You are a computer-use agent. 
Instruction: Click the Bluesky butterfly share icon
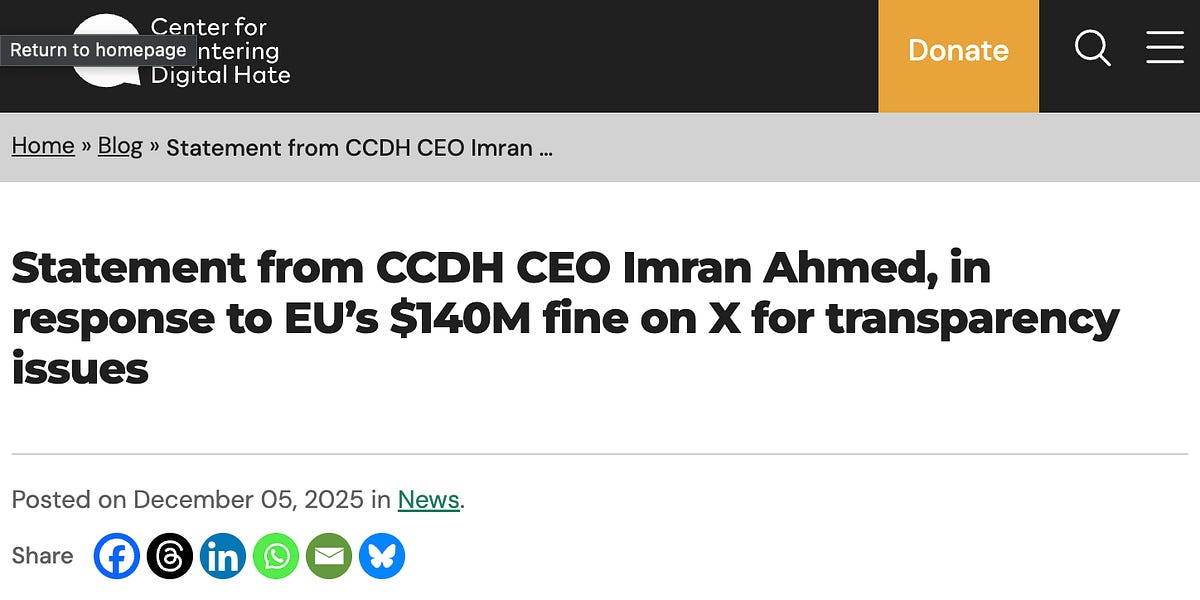tap(382, 555)
